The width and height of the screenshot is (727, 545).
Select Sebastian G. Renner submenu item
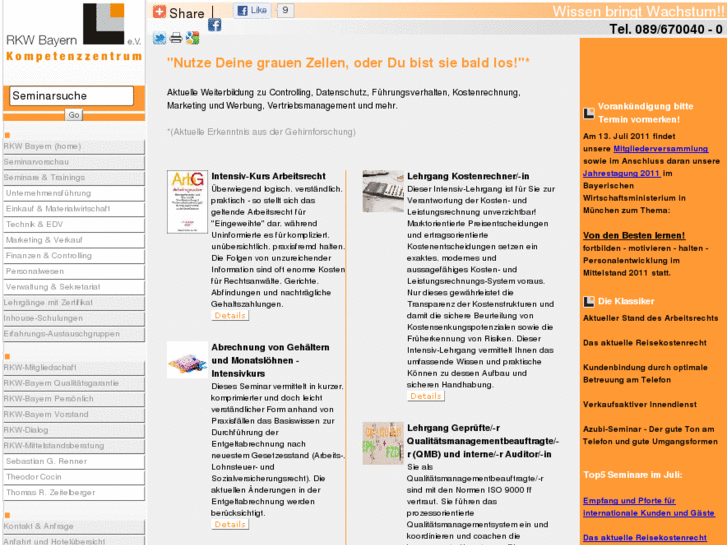[x=74, y=462]
